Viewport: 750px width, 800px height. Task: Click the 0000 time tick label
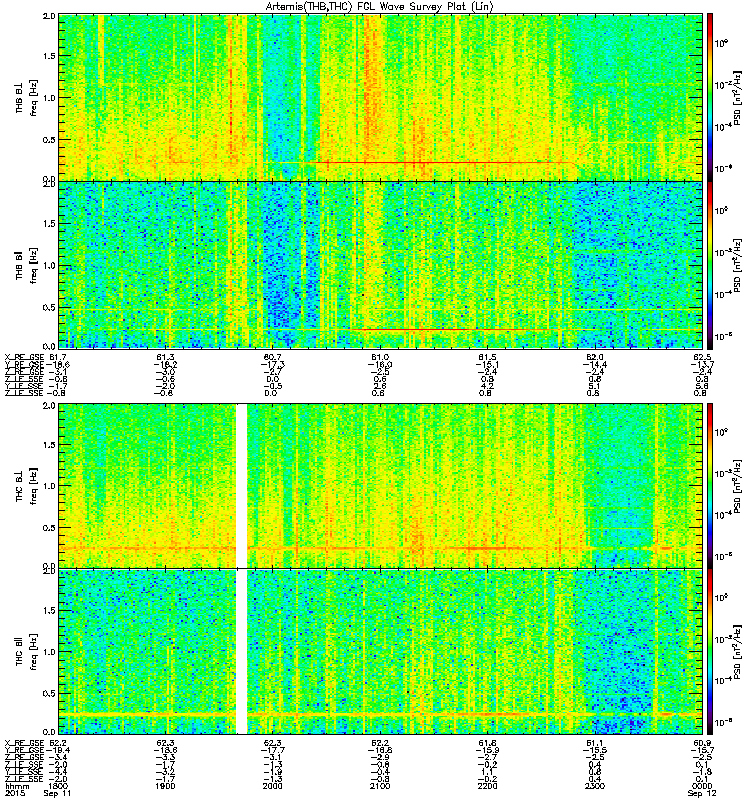click(x=702, y=786)
